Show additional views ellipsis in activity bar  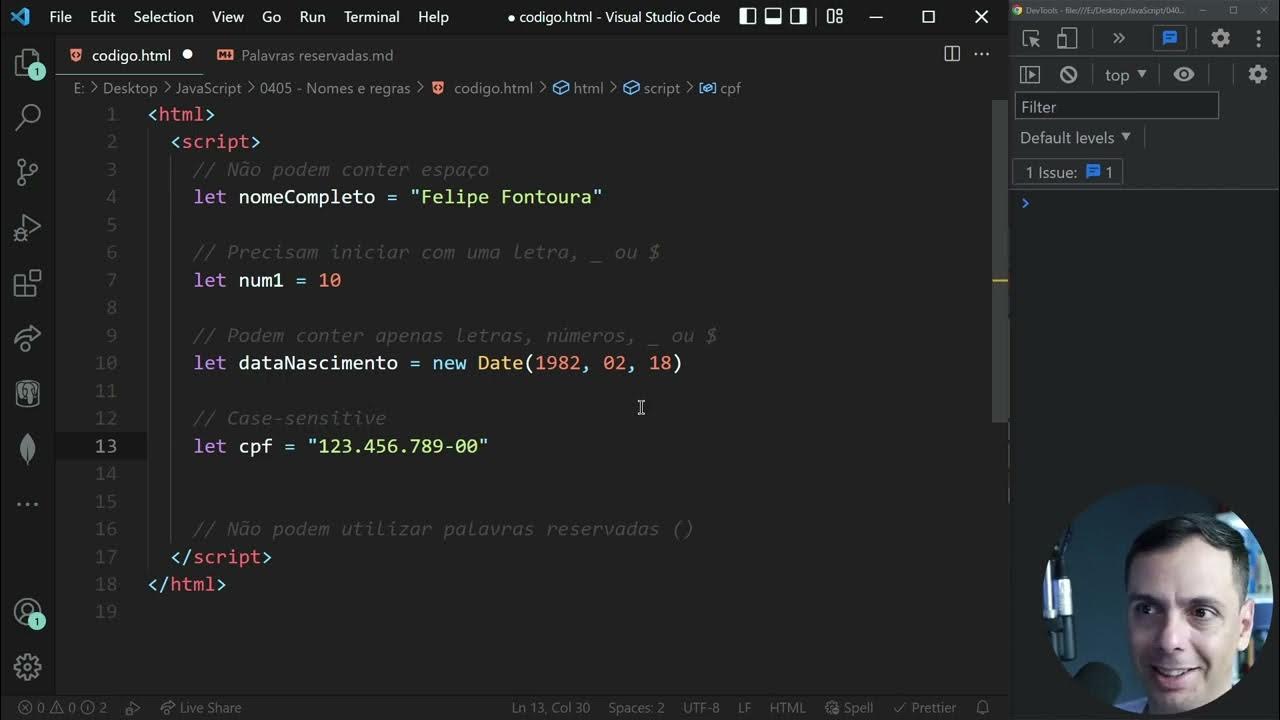pyautogui.click(x=28, y=503)
